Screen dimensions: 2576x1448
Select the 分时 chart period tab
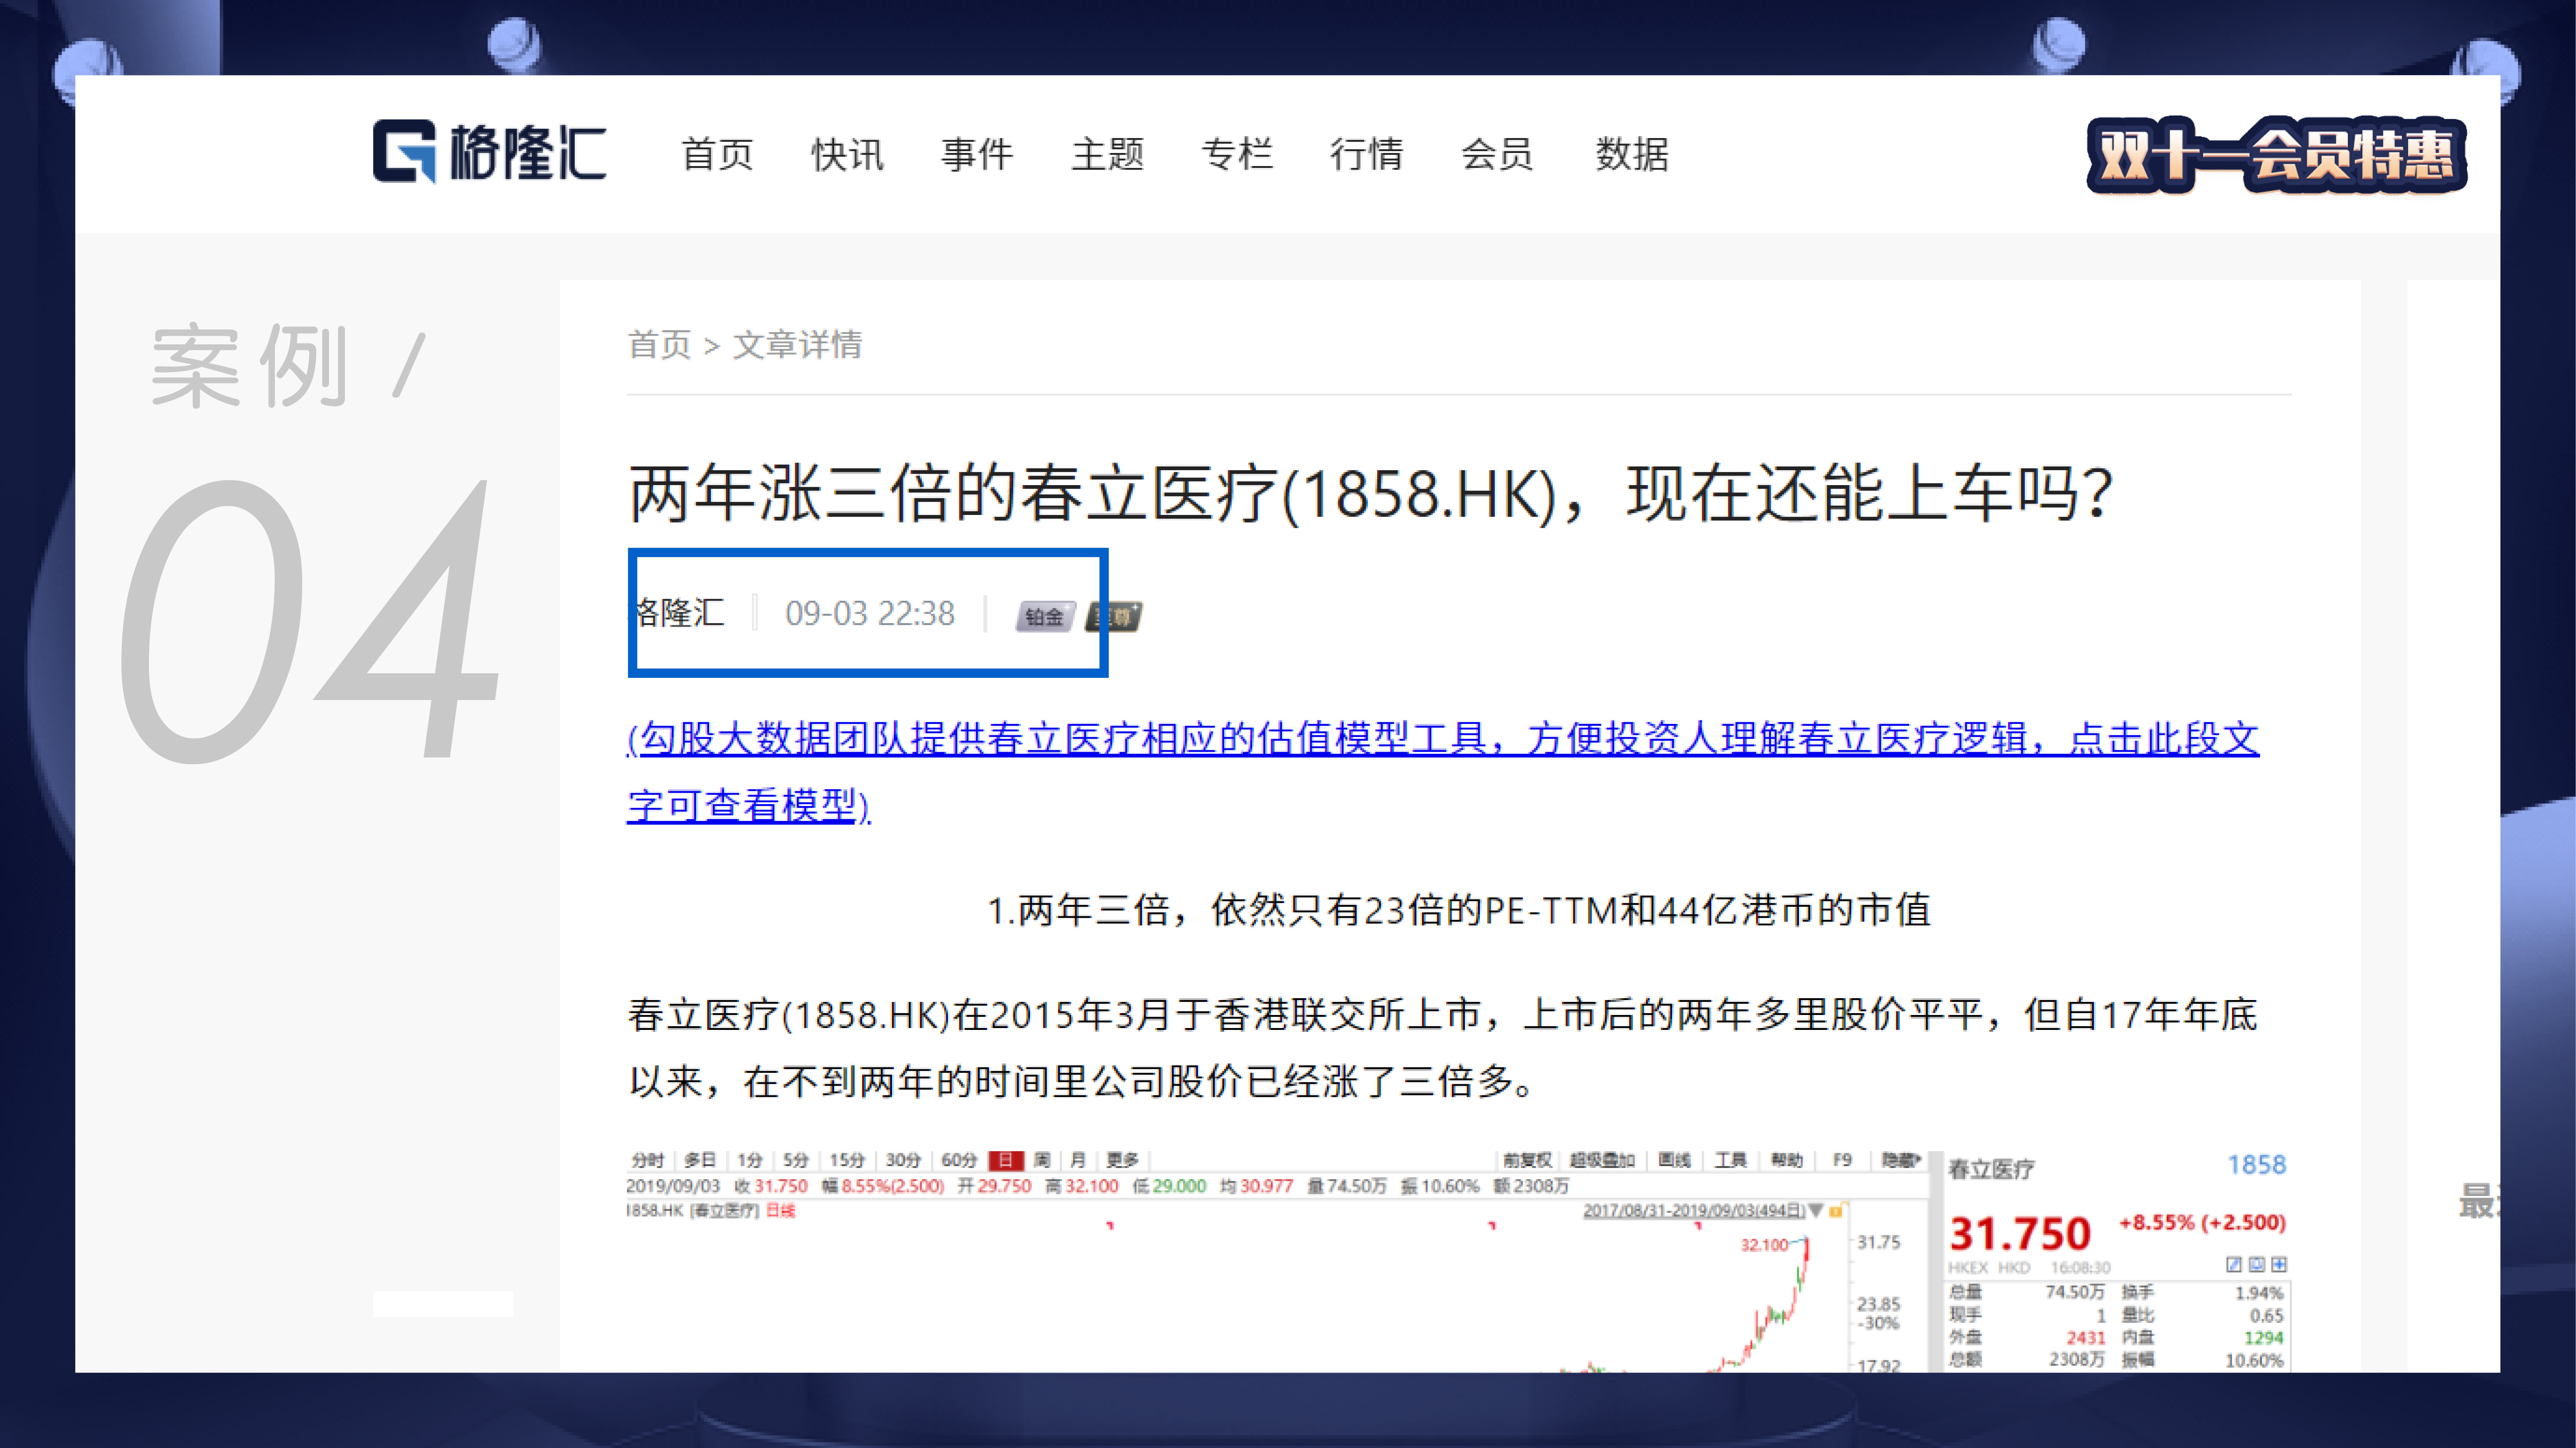coord(648,1160)
